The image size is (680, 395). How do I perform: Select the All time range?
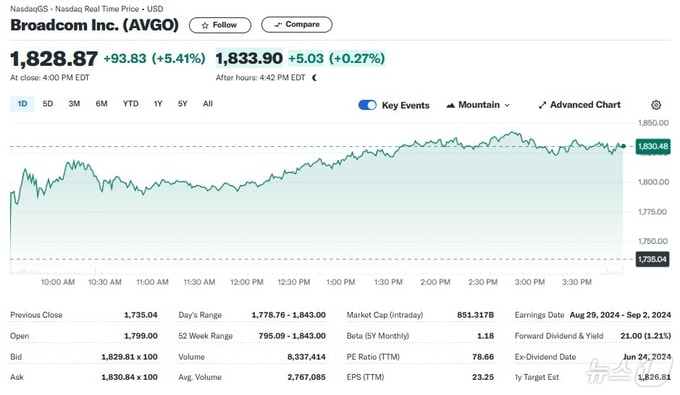208,104
